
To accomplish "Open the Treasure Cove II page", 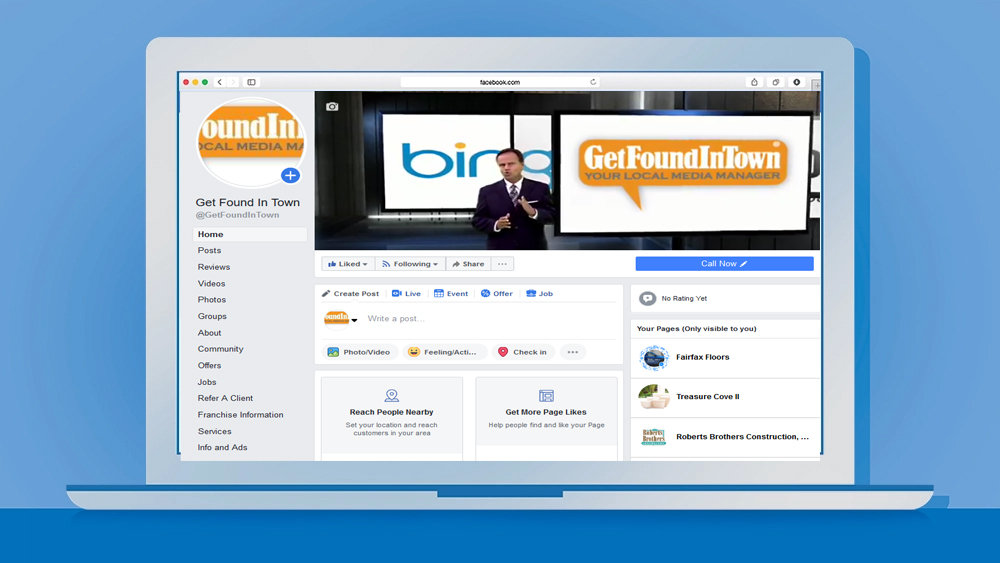I will tap(707, 397).
